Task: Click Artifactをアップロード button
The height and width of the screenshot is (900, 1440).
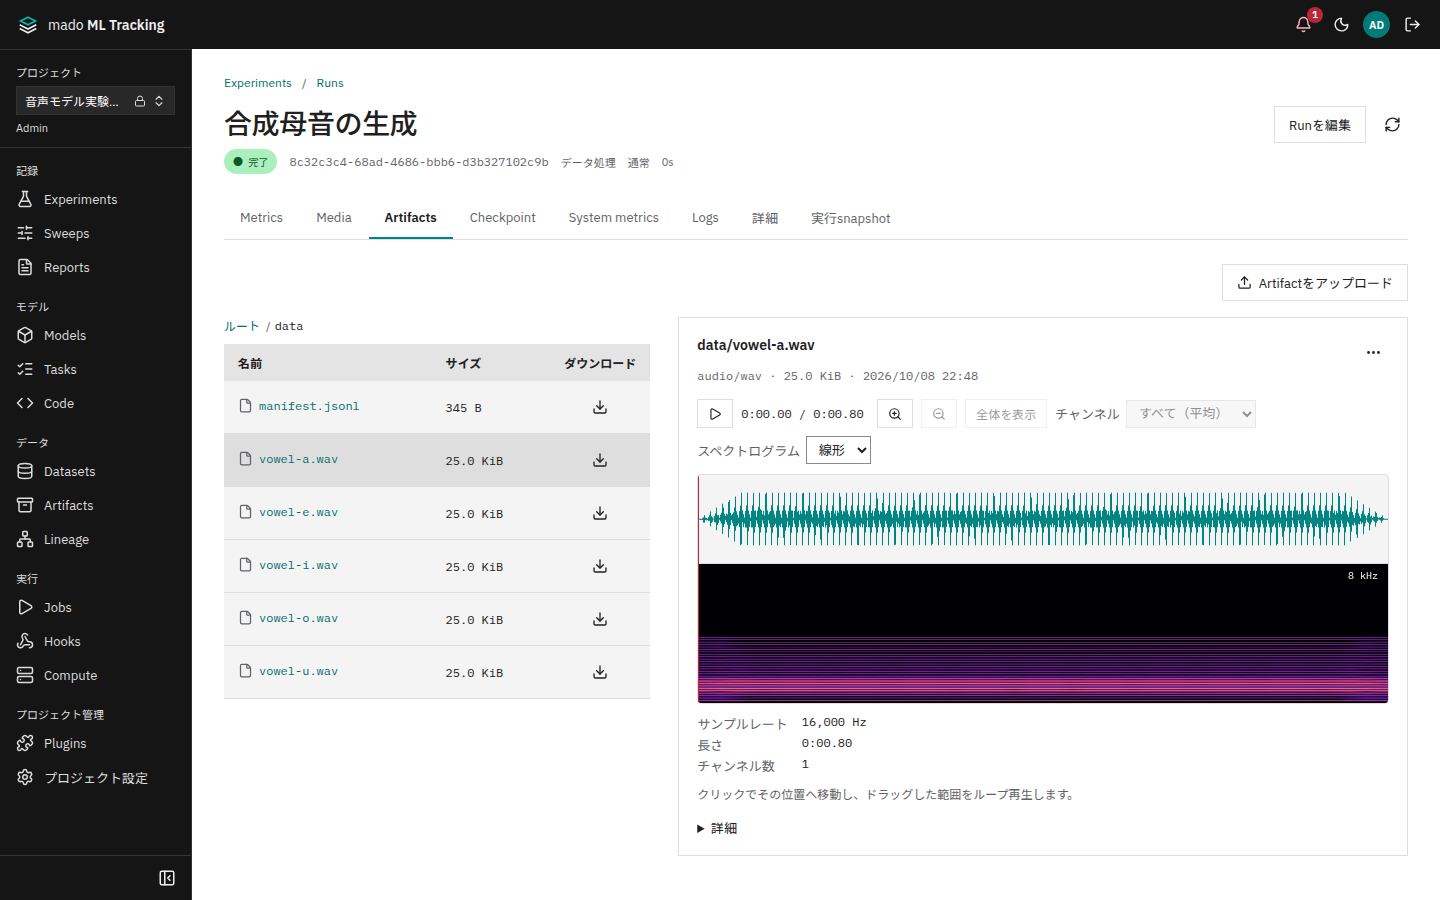Action: pos(1315,283)
